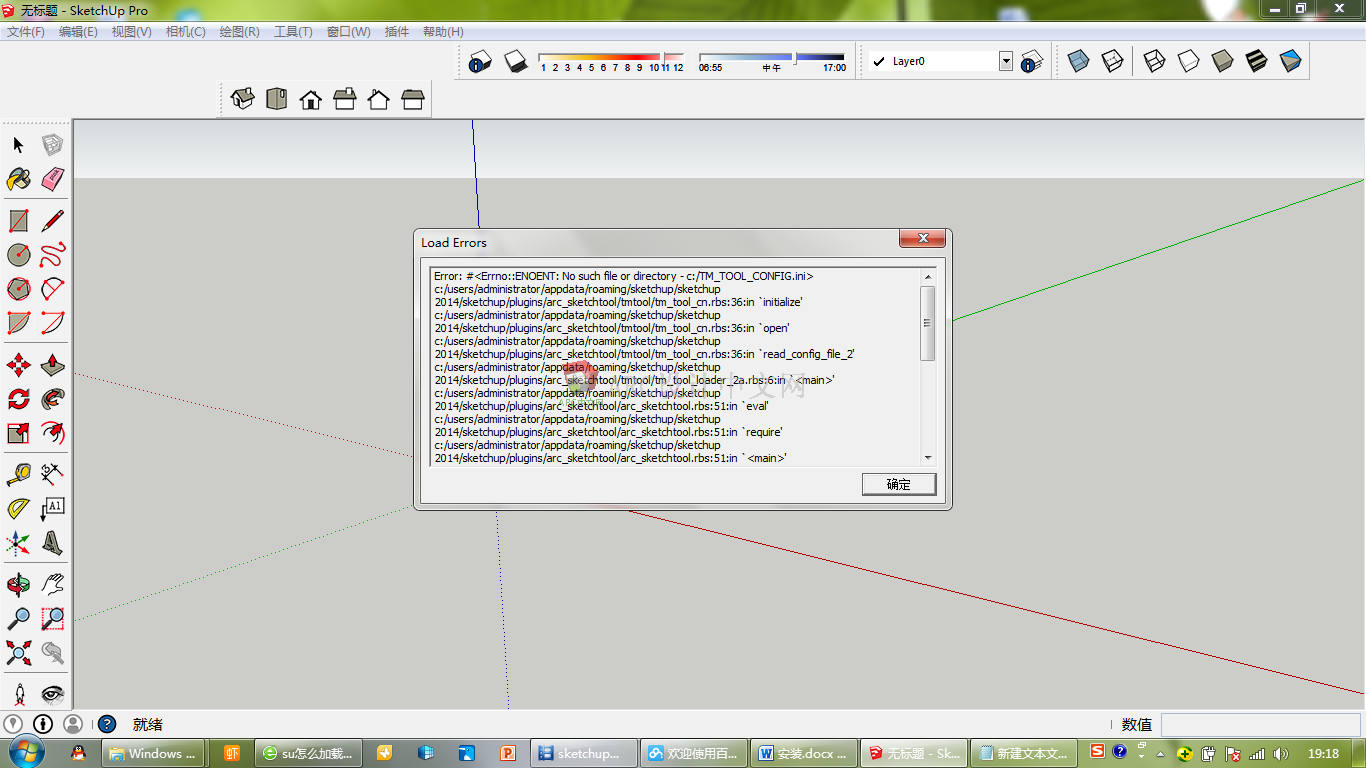Select the Move tool with red arrows
This screenshot has width=1366, height=768.
18,365
